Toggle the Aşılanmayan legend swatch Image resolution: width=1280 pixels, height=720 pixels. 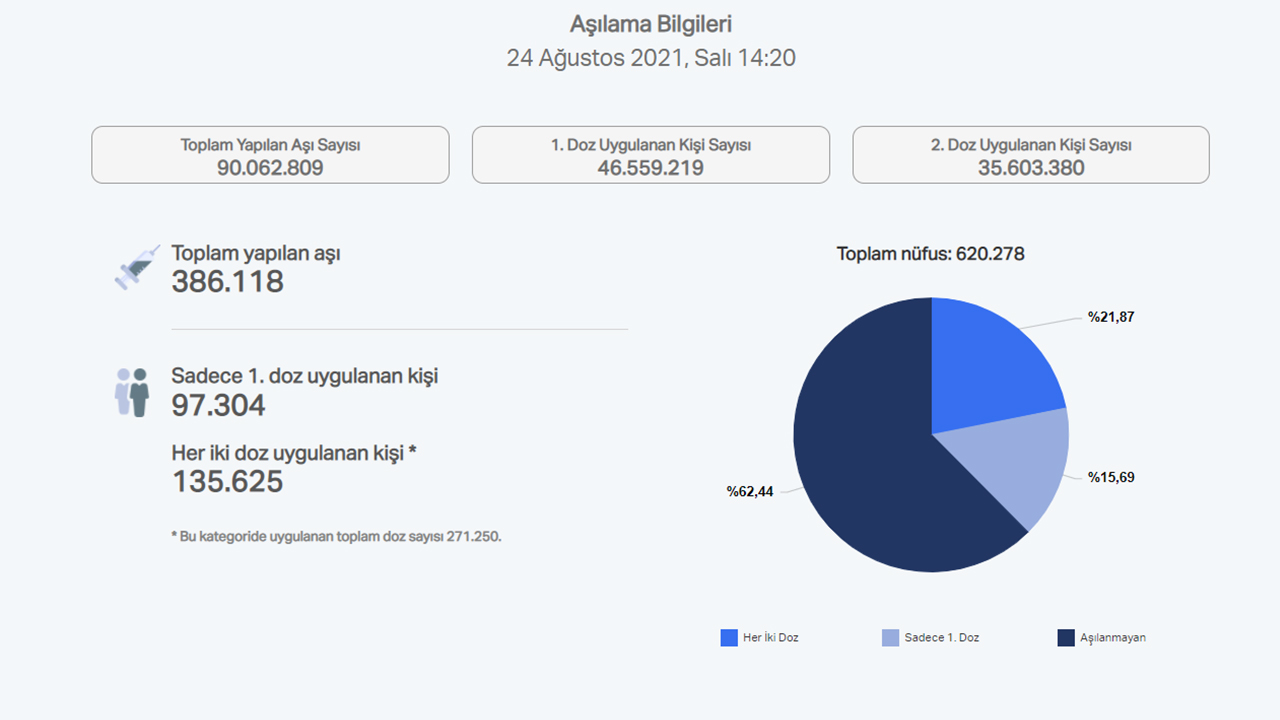point(1066,638)
